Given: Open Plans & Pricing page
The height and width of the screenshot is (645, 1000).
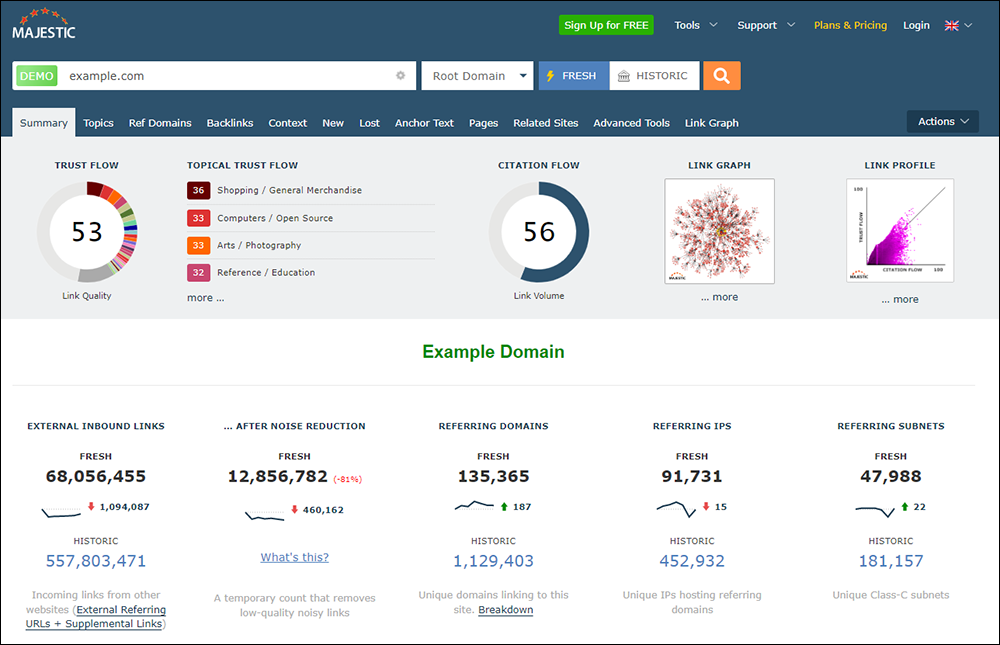Looking at the screenshot, I should pos(850,26).
